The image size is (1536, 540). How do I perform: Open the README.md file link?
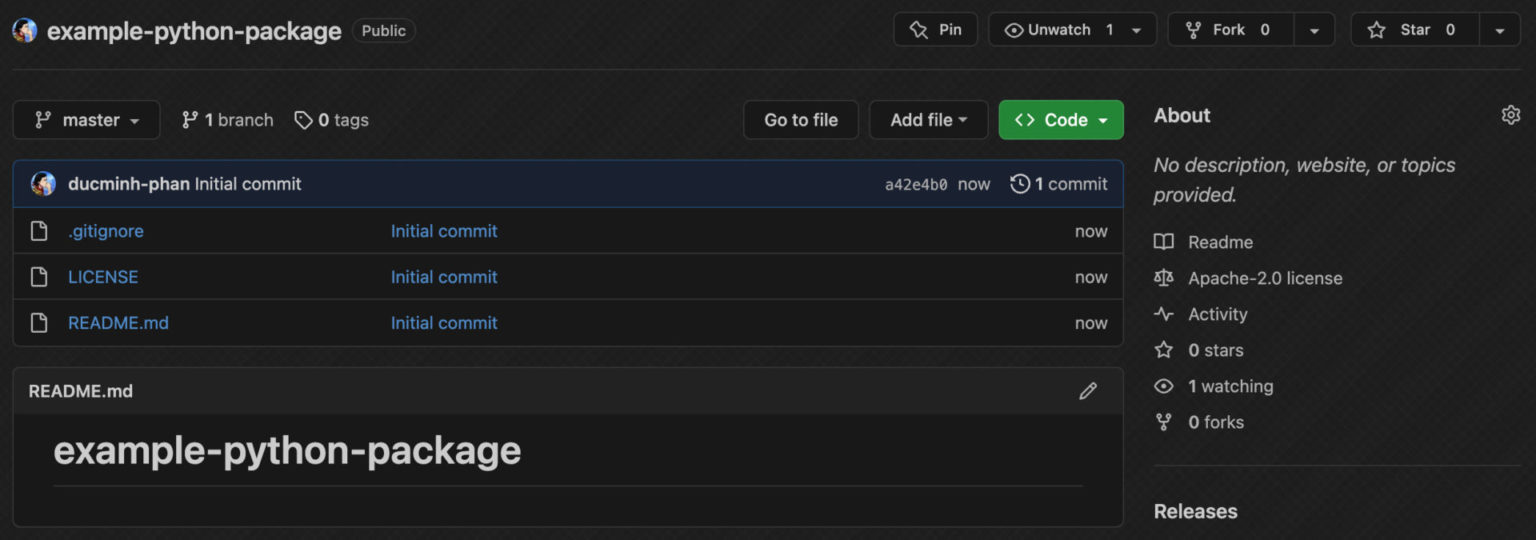point(118,323)
